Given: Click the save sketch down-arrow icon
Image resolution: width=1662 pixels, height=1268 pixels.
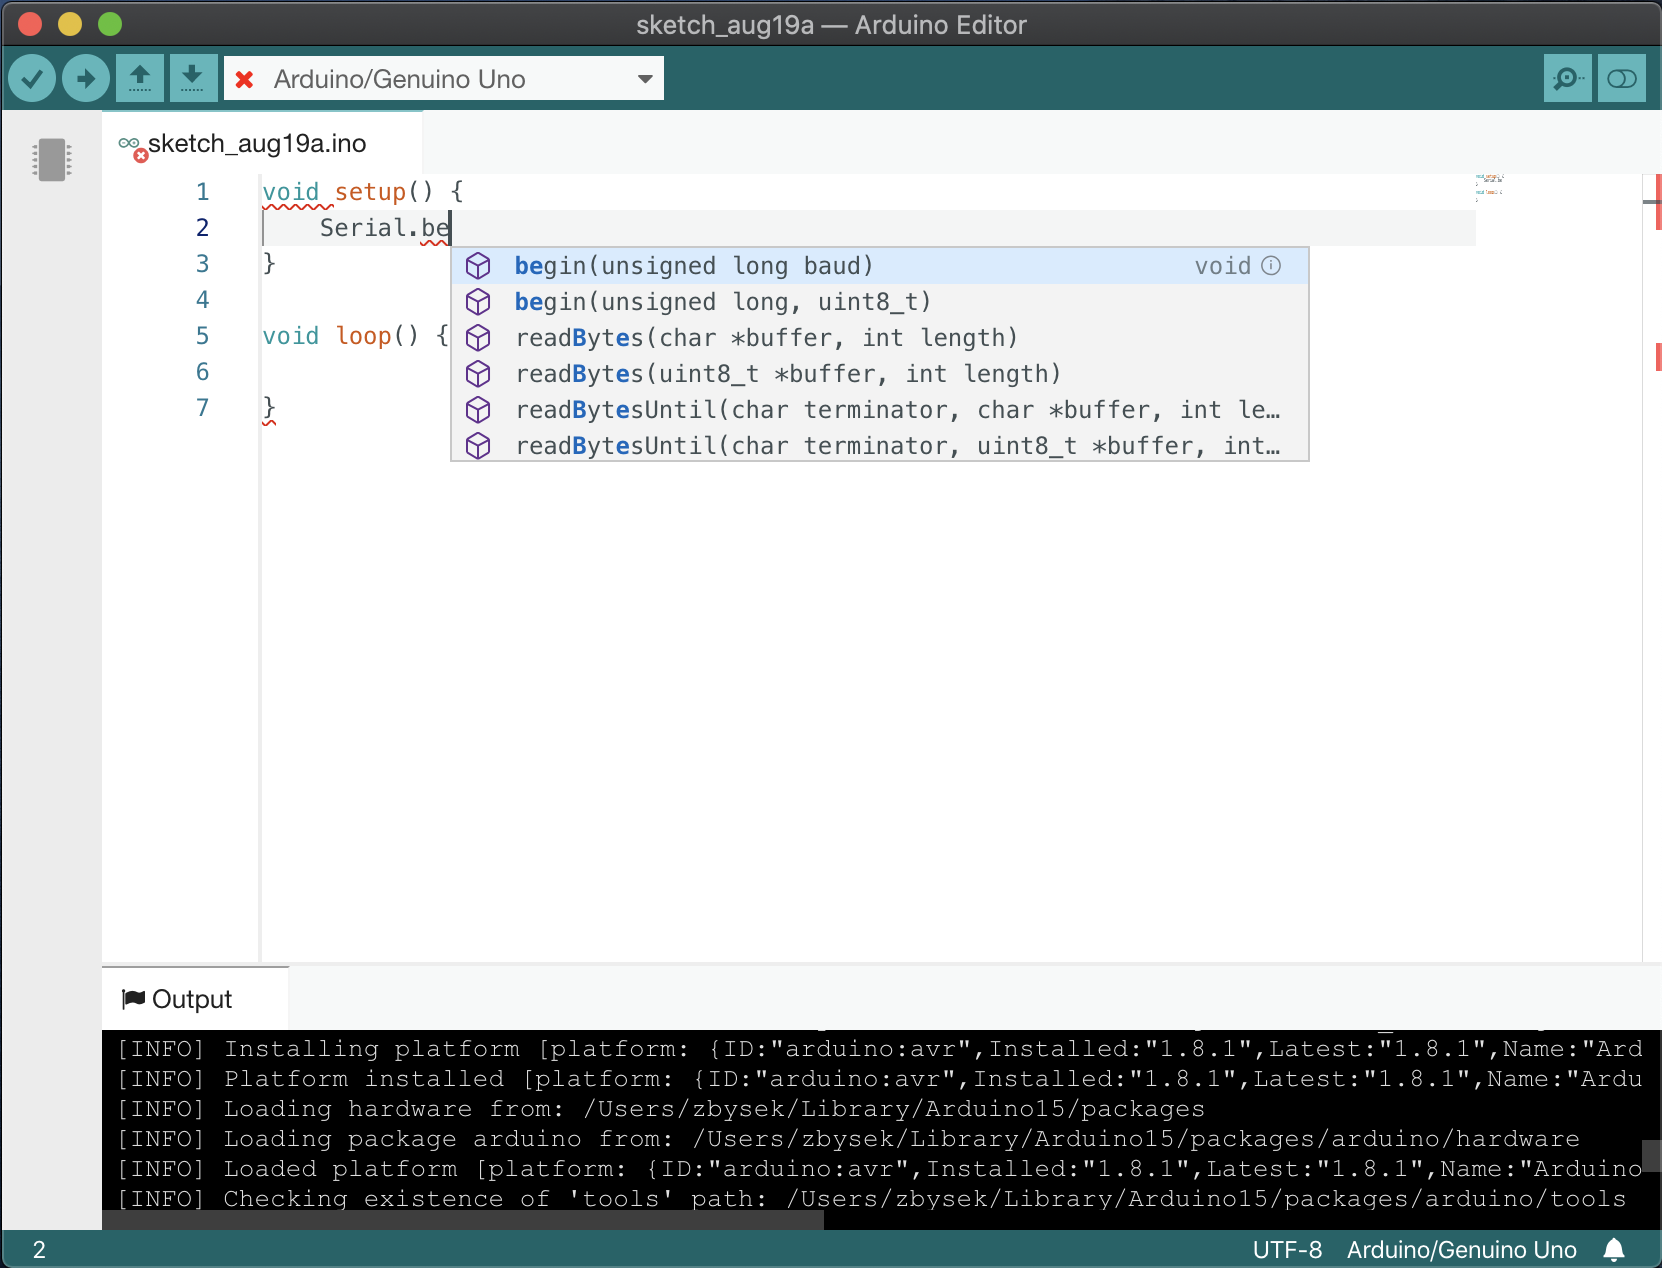Looking at the screenshot, I should click(193, 78).
